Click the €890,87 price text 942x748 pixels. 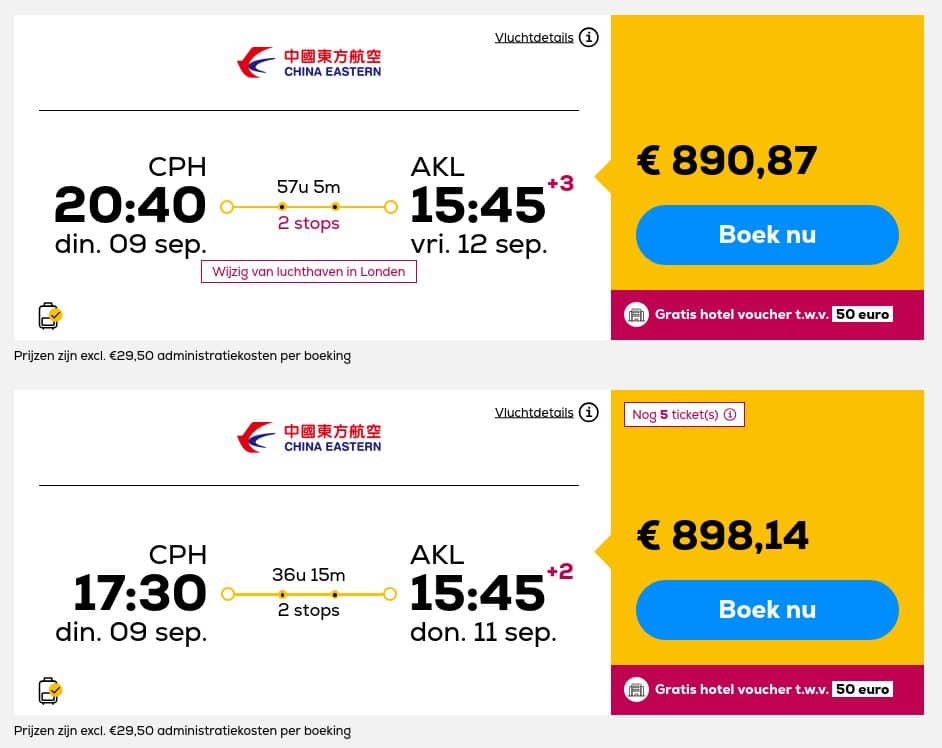(x=727, y=161)
